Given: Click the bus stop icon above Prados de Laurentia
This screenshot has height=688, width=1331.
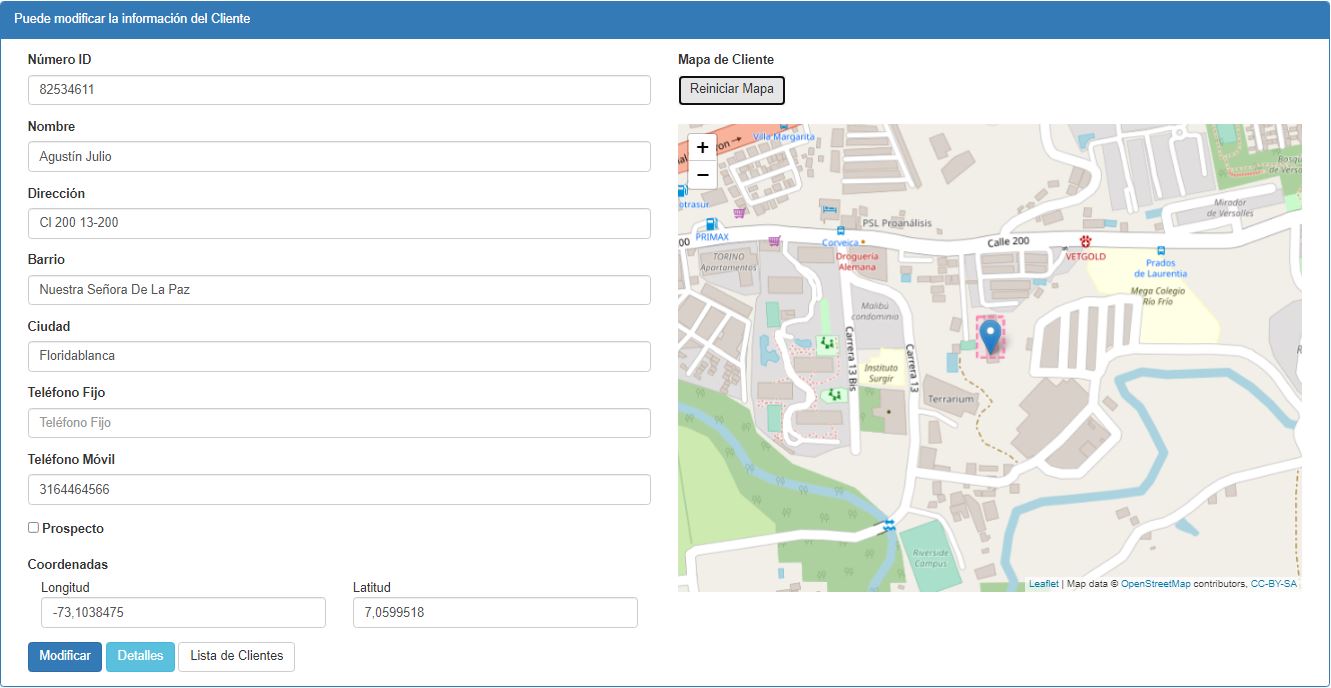Looking at the screenshot, I should coord(1160,250).
